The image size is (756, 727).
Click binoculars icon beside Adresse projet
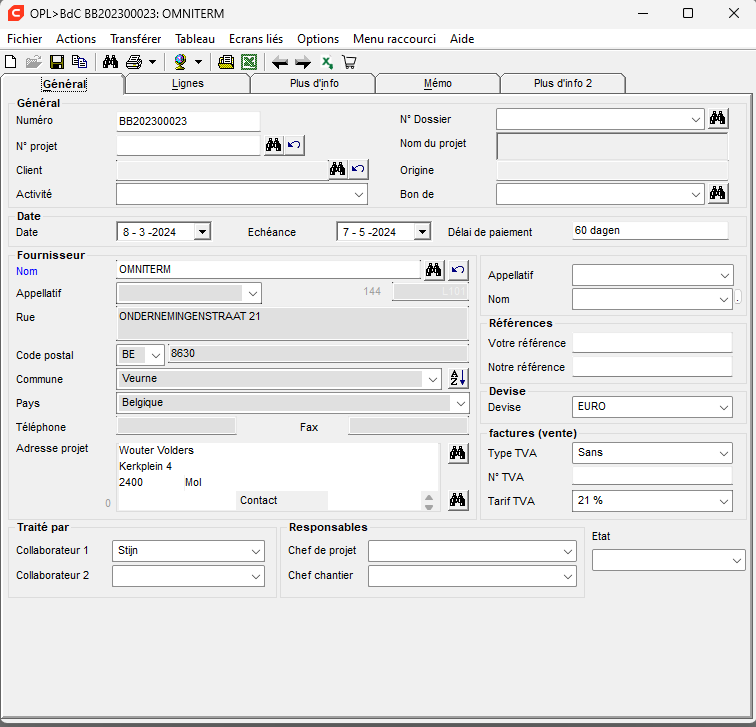click(x=458, y=453)
